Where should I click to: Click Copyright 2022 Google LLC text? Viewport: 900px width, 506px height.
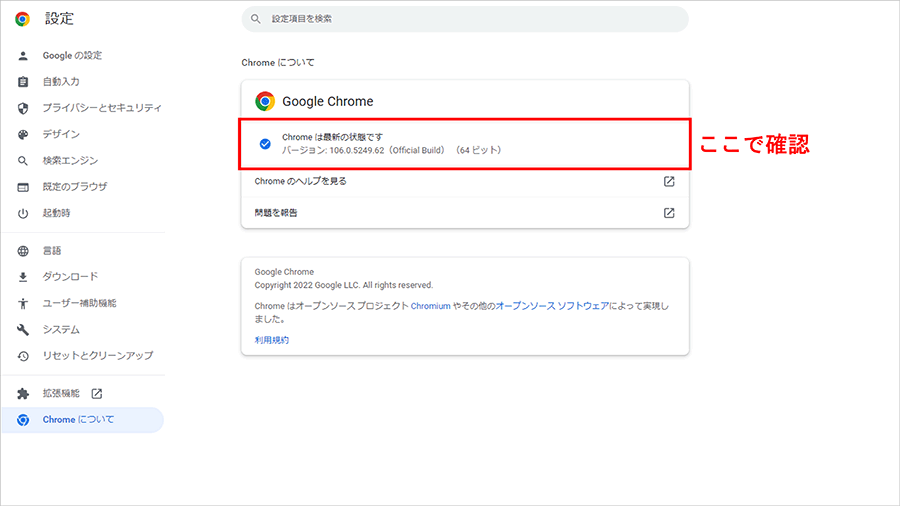click(344, 285)
